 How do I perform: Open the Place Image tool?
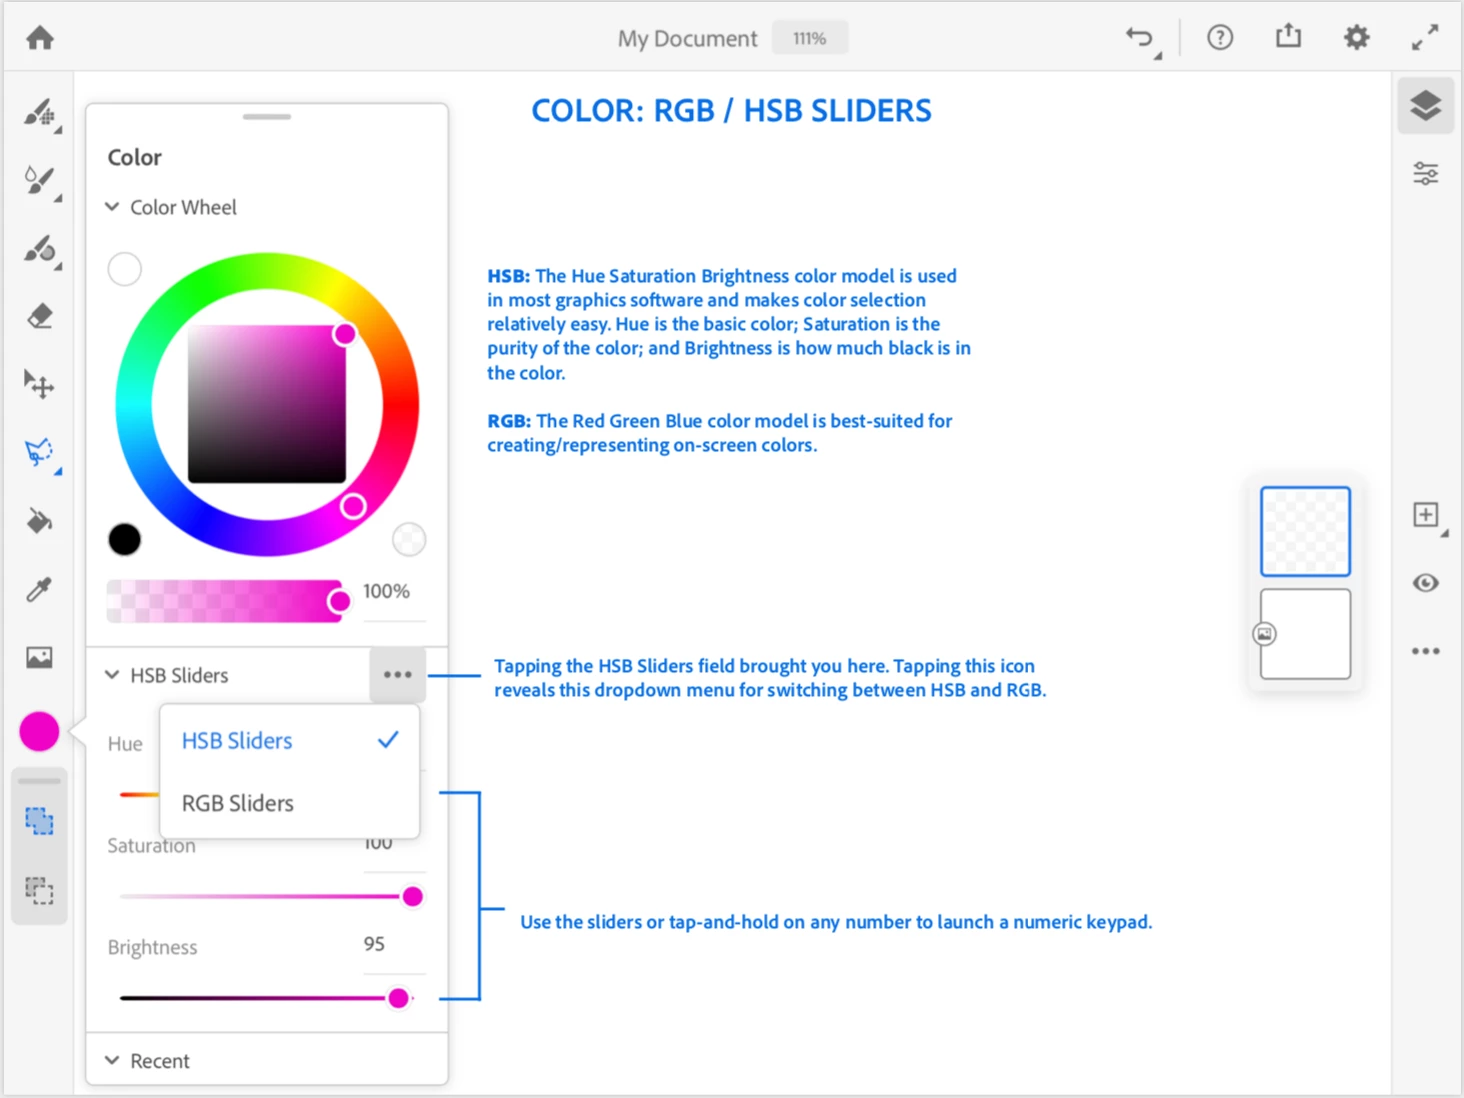click(40, 657)
